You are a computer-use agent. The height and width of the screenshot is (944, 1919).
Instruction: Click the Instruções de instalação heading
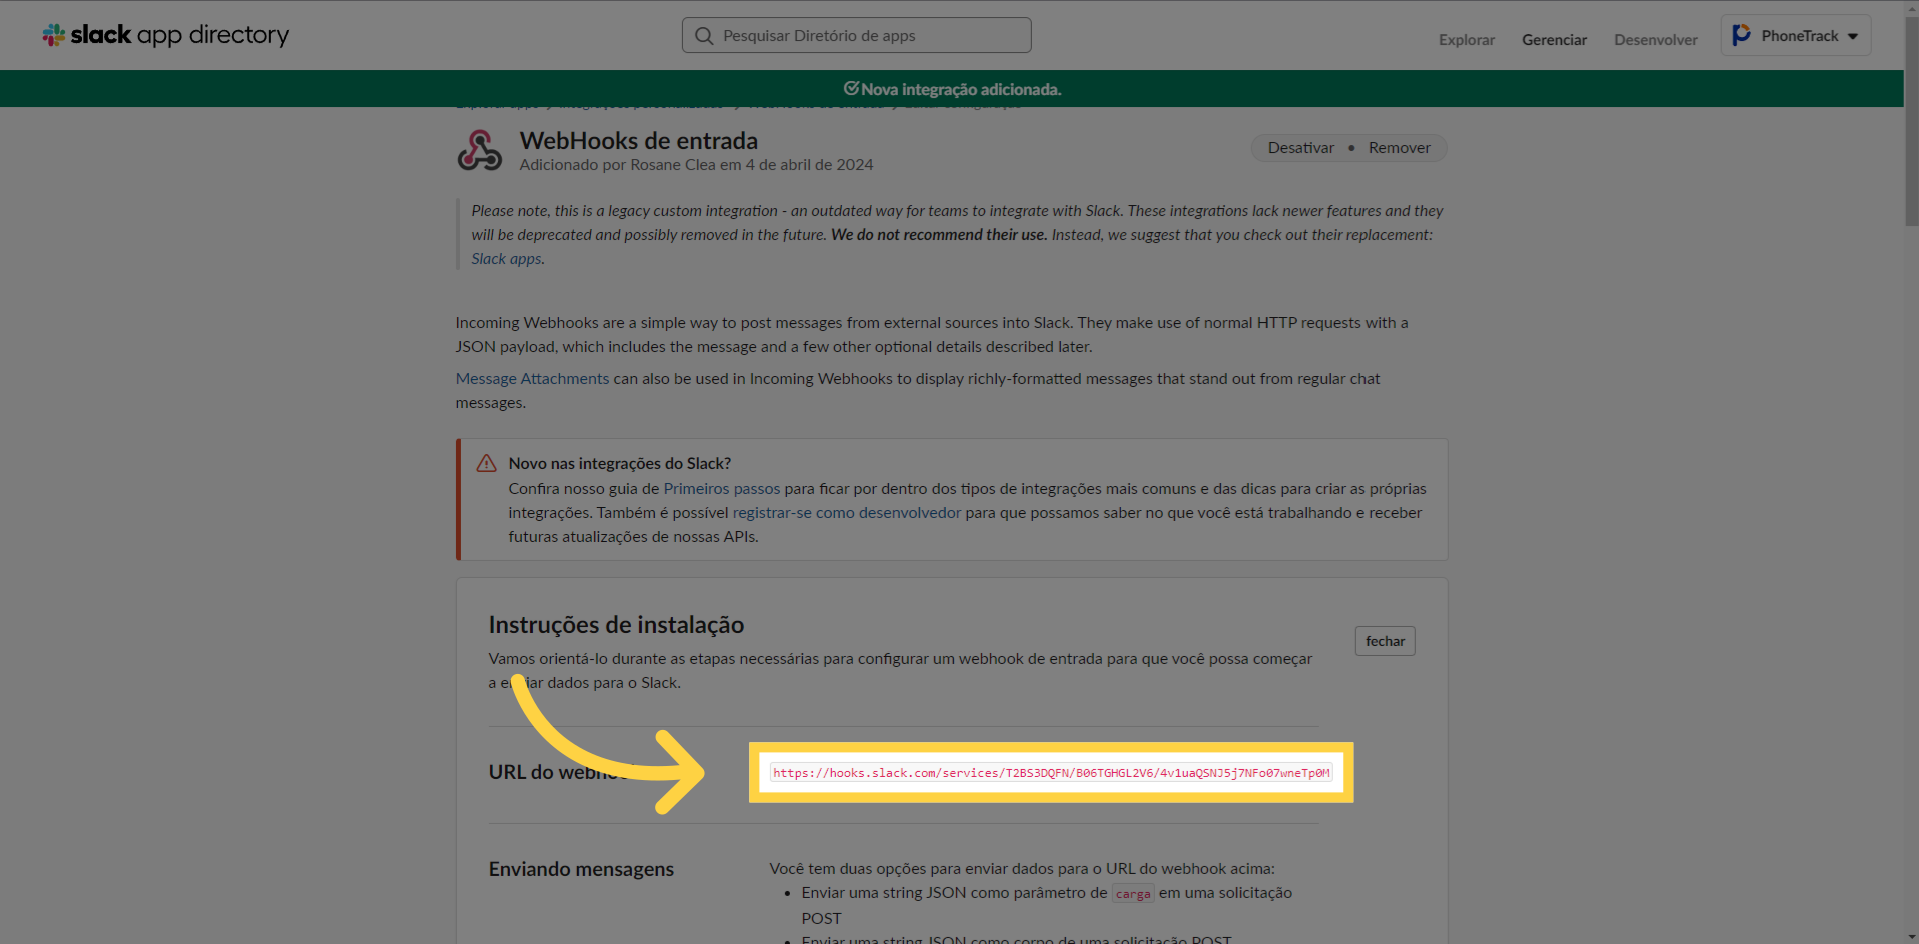(x=616, y=625)
